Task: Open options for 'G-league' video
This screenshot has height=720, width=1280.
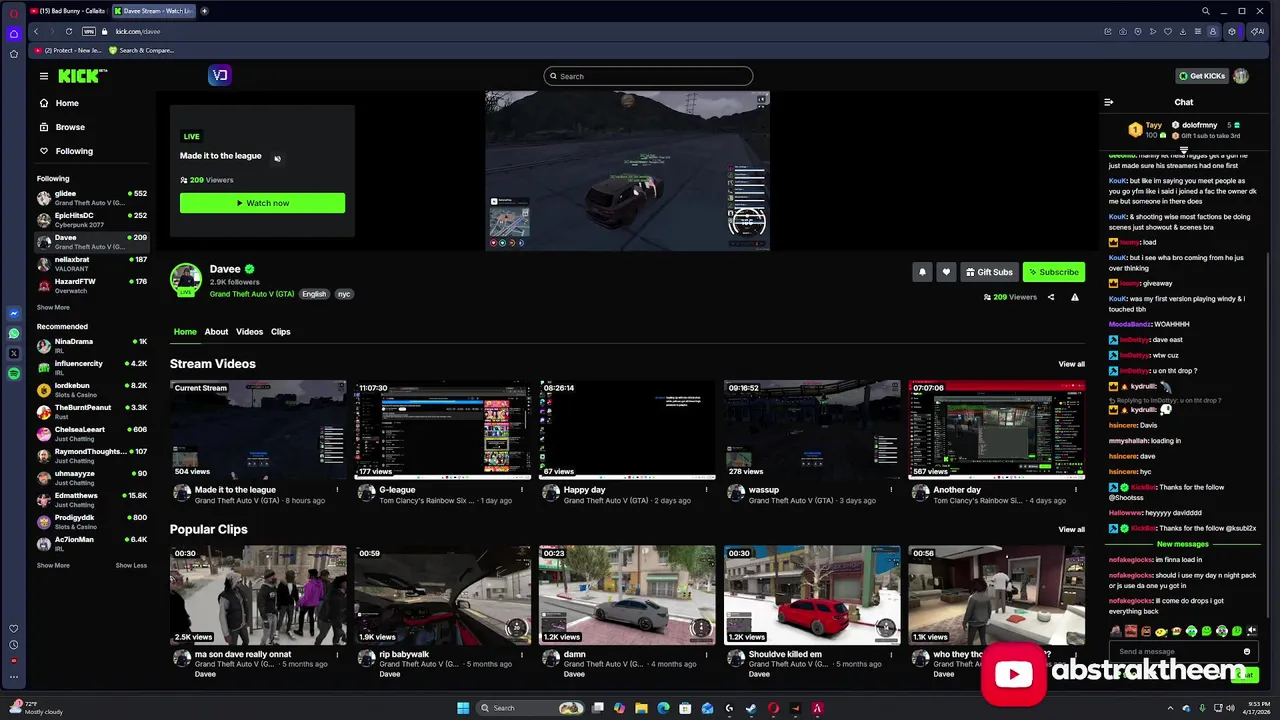Action: 522,490
